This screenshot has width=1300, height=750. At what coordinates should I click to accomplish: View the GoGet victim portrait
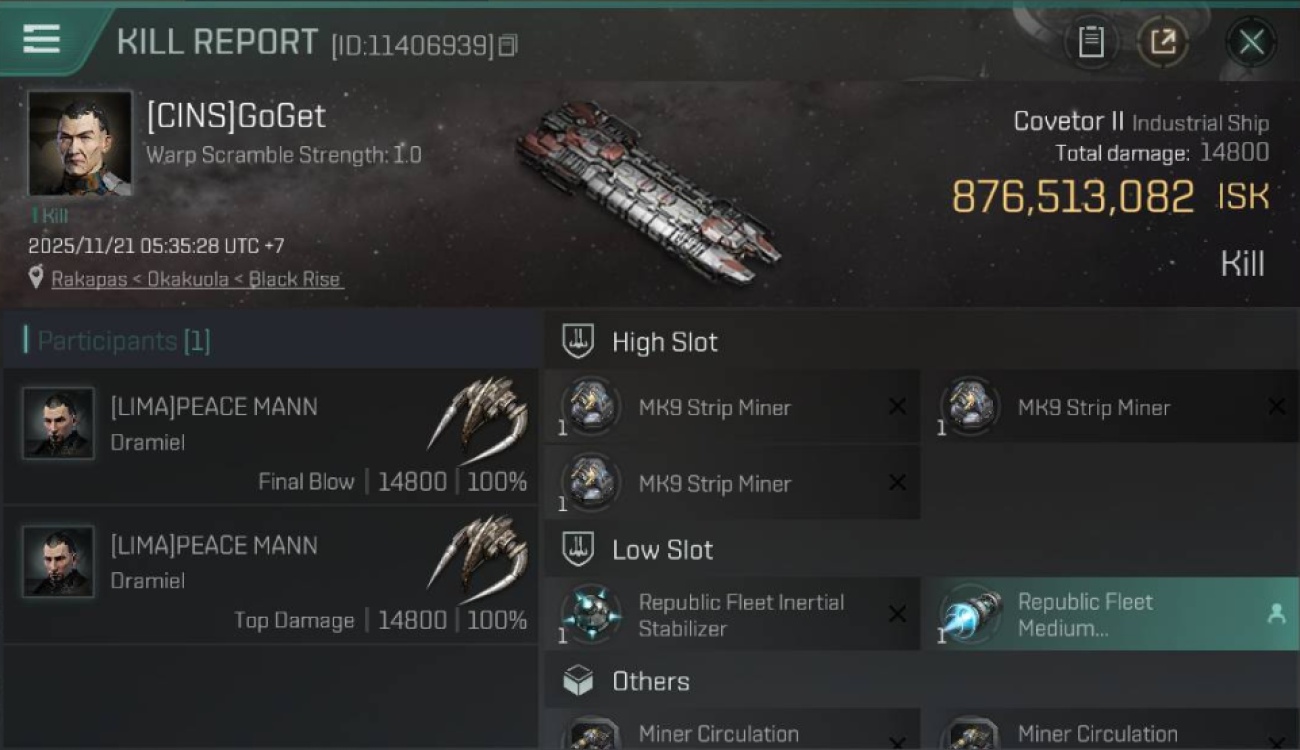pos(80,144)
